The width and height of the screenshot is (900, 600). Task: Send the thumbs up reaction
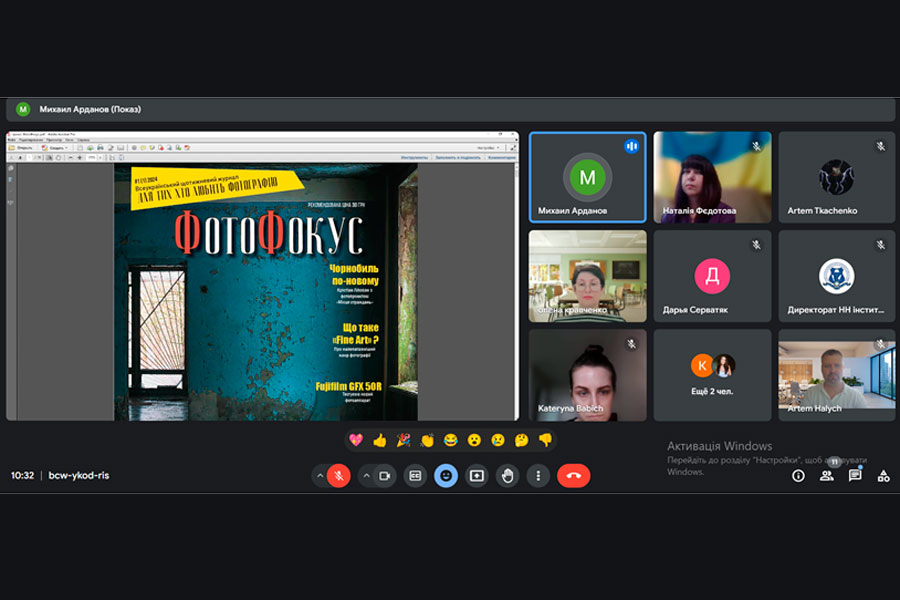(379, 440)
